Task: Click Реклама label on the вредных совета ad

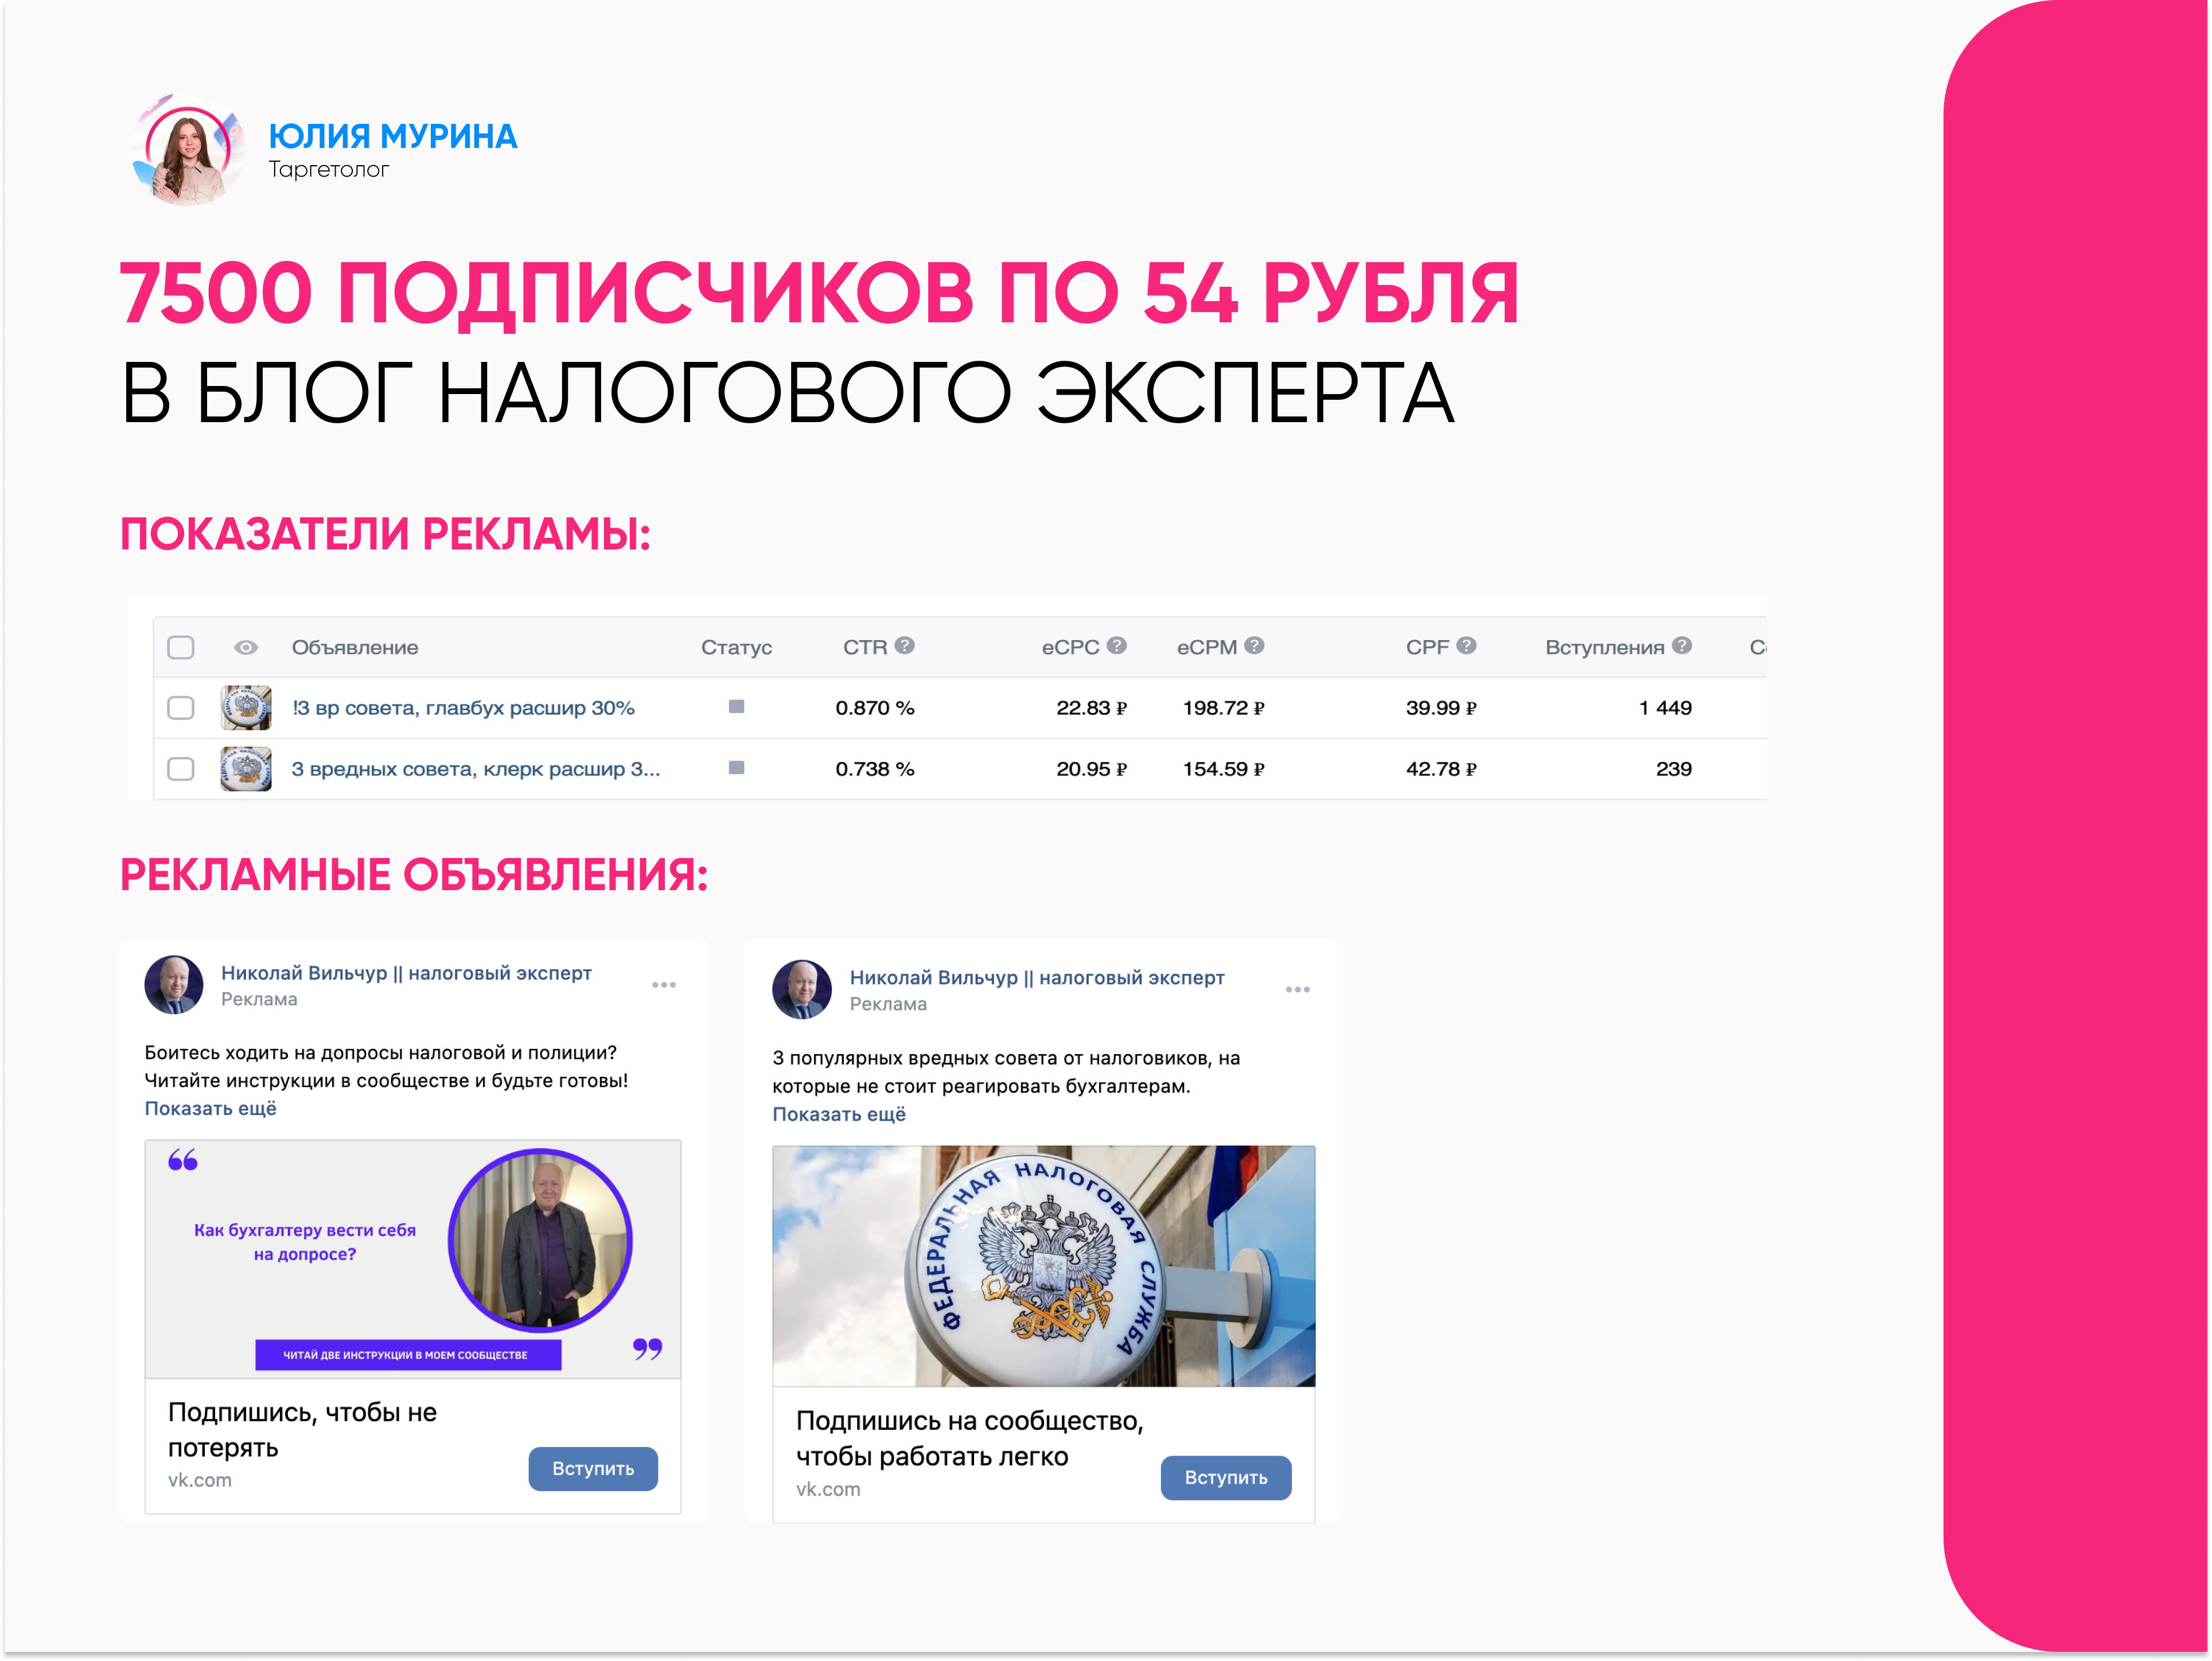Action: 888,1005
